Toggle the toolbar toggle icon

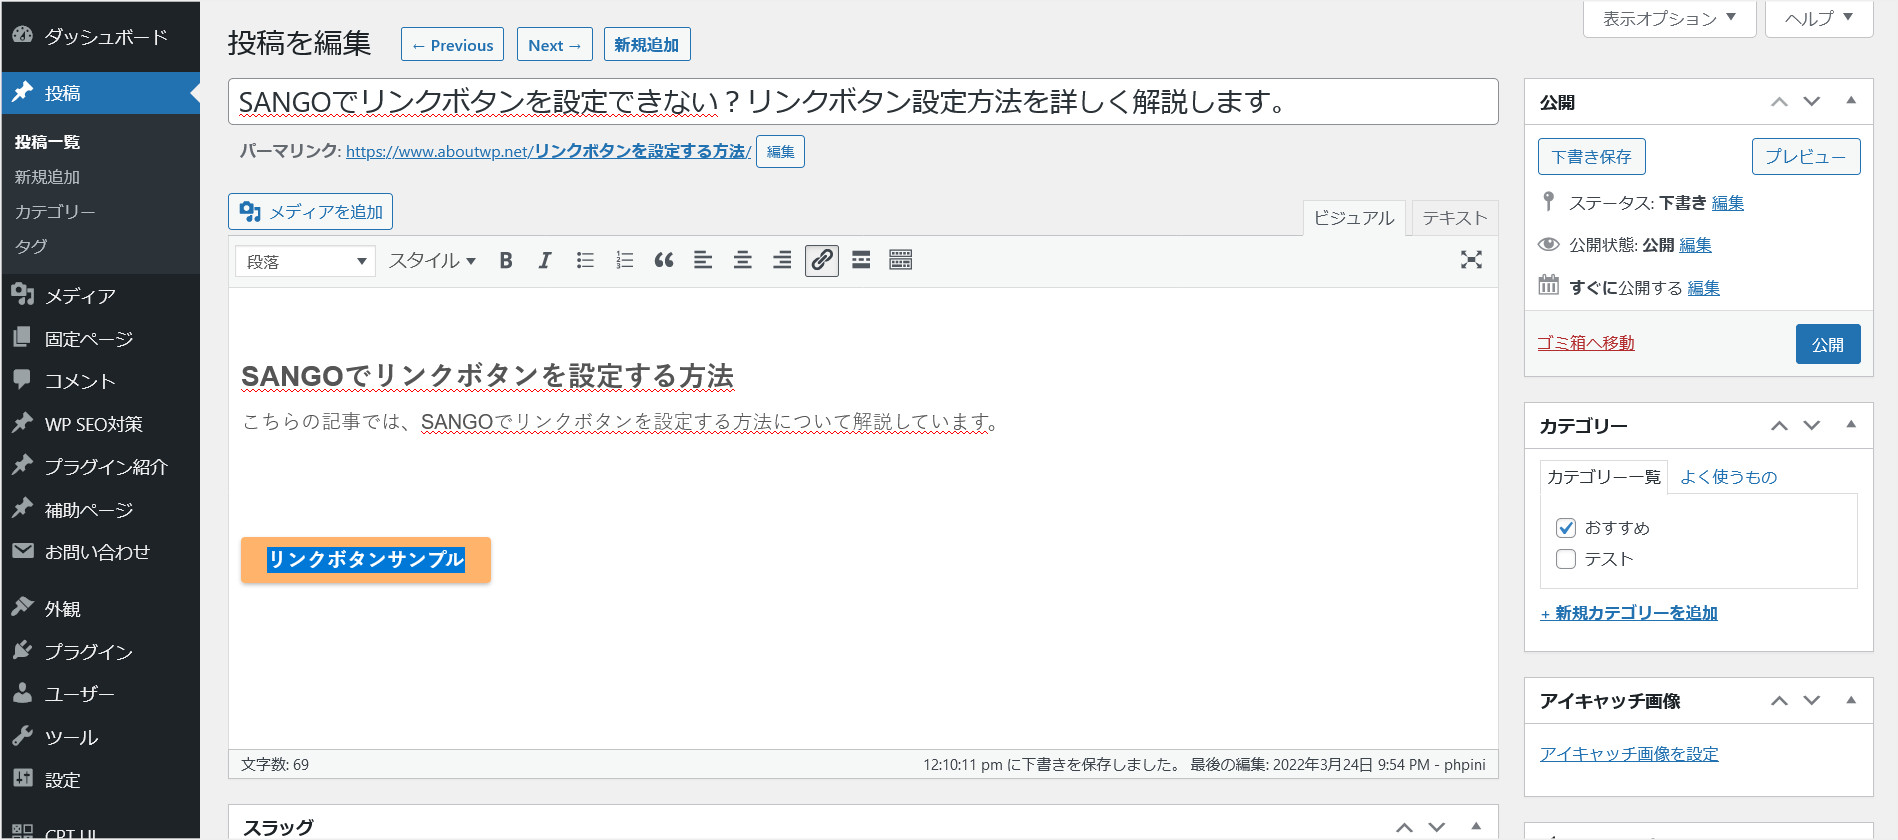900,261
